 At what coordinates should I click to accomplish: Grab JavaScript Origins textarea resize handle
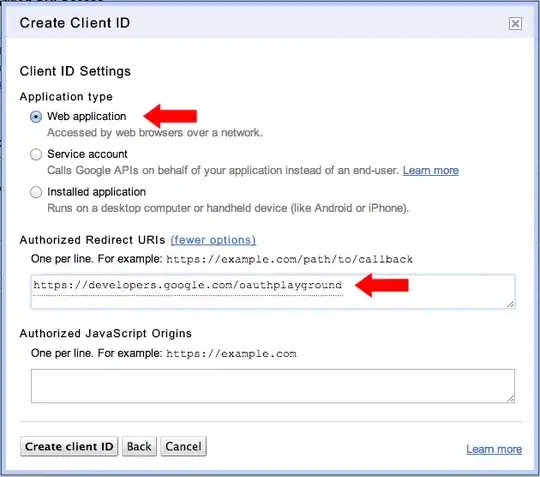[510, 398]
